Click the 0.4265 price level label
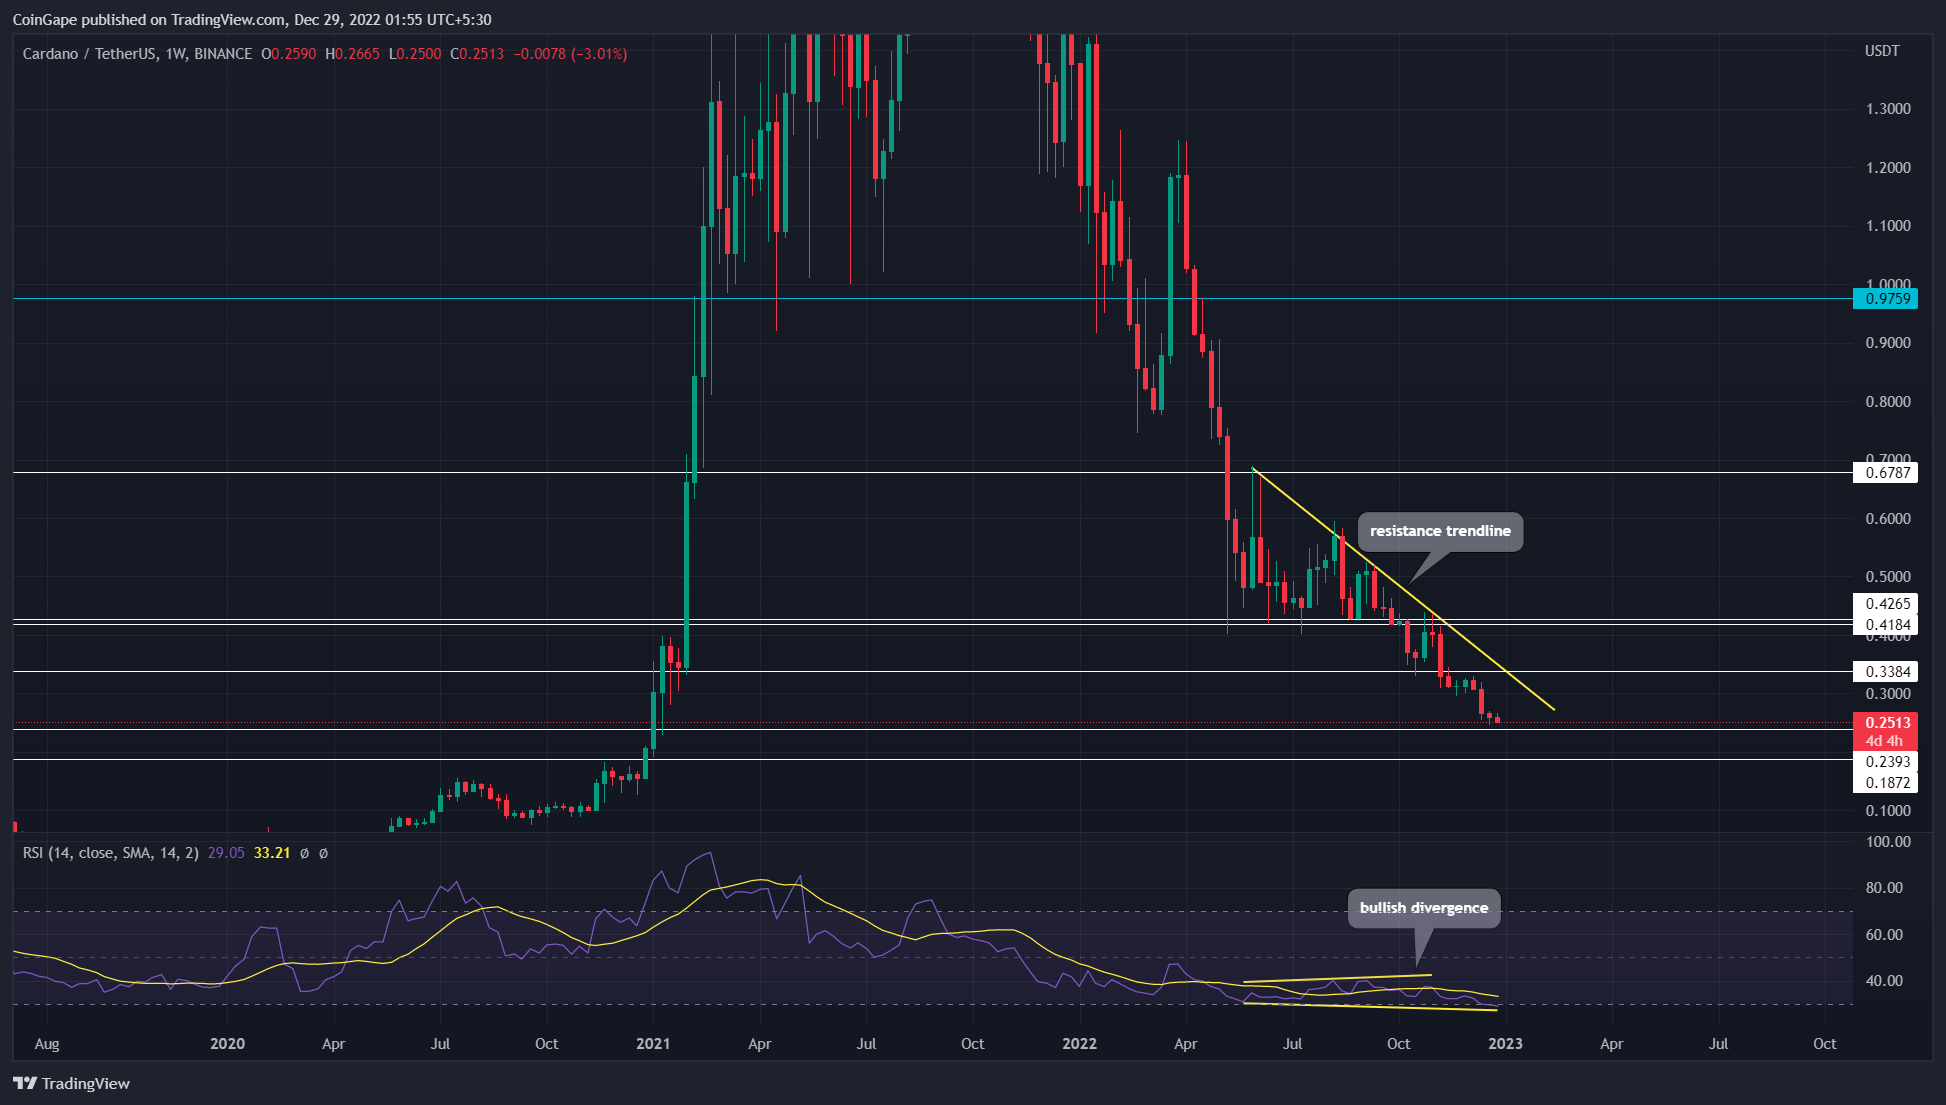Viewport: 1946px width, 1105px height. [x=1885, y=604]
